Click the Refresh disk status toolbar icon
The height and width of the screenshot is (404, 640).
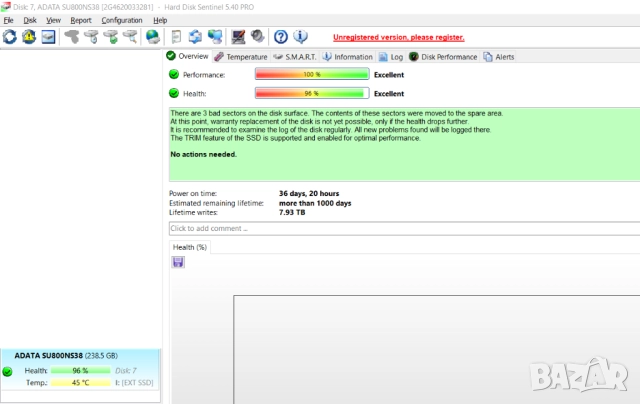click(x=10, y=37)
